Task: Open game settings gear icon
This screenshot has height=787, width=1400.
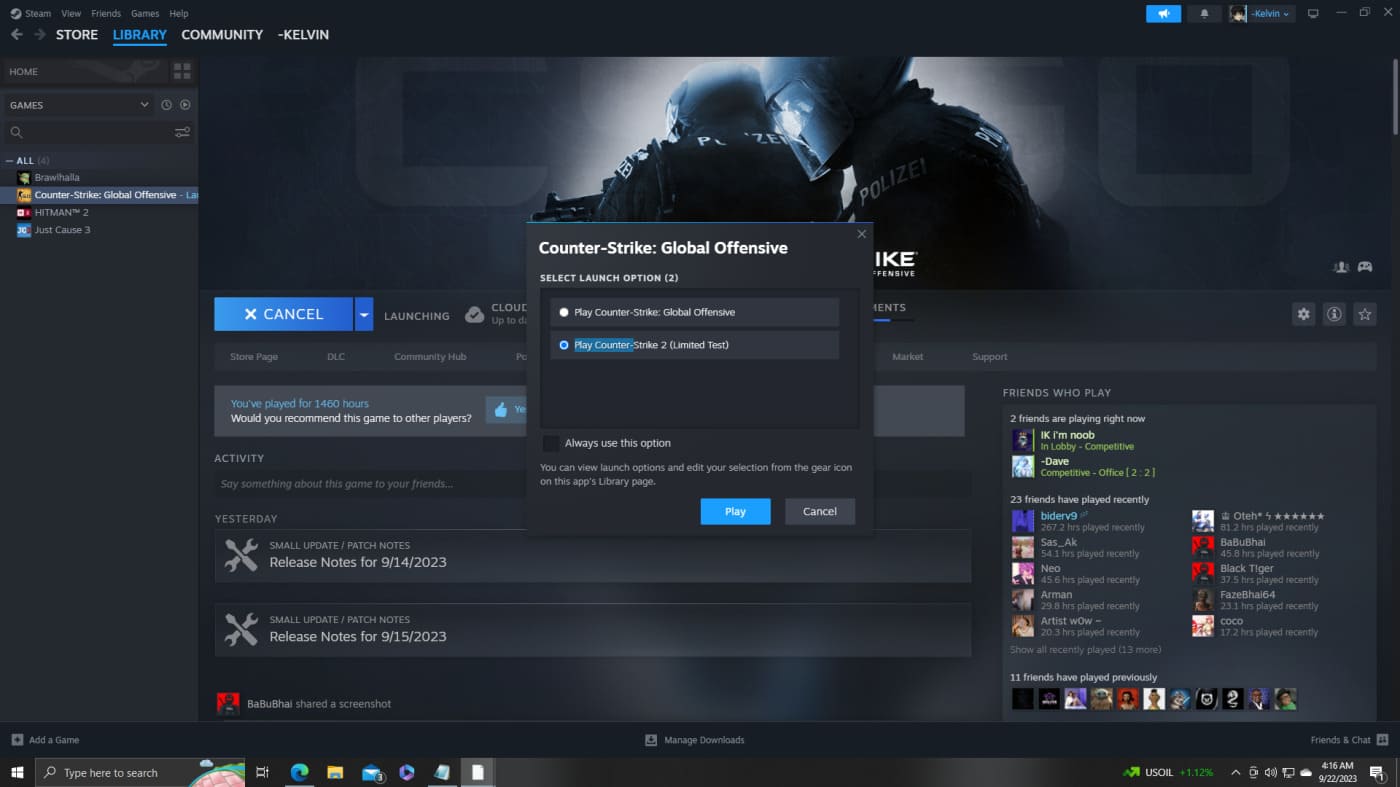Action: tap(1303, 314)
